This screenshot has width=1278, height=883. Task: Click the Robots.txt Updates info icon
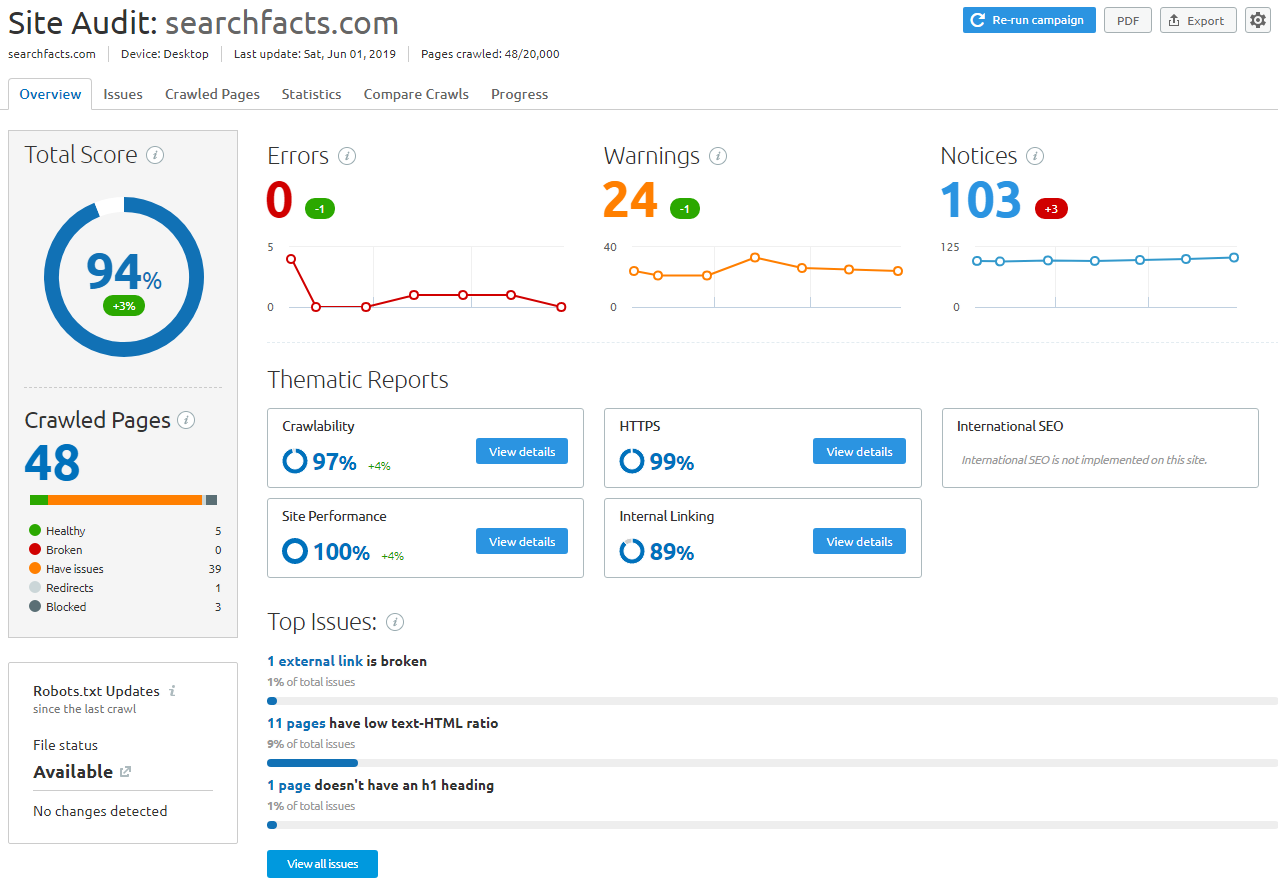click(x=172, y=691)
